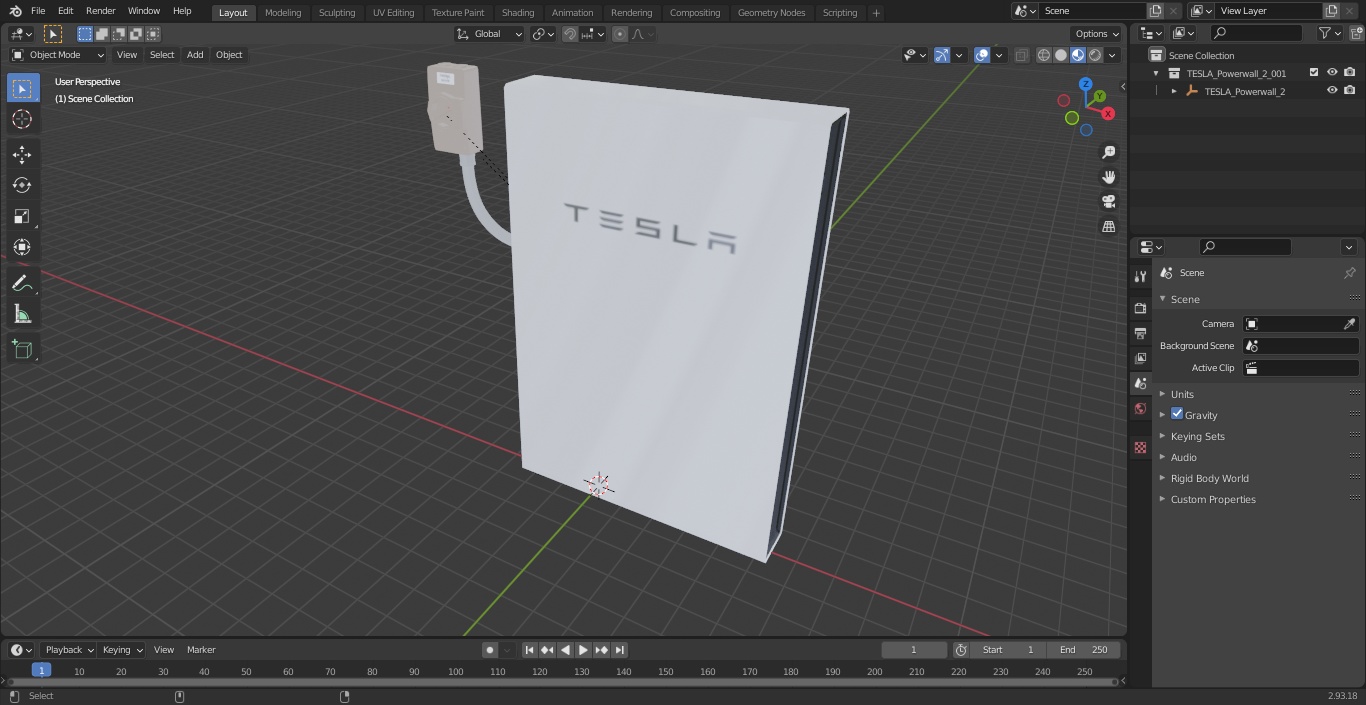Click the eyedropper in the Camera field

click(1349, 324)
